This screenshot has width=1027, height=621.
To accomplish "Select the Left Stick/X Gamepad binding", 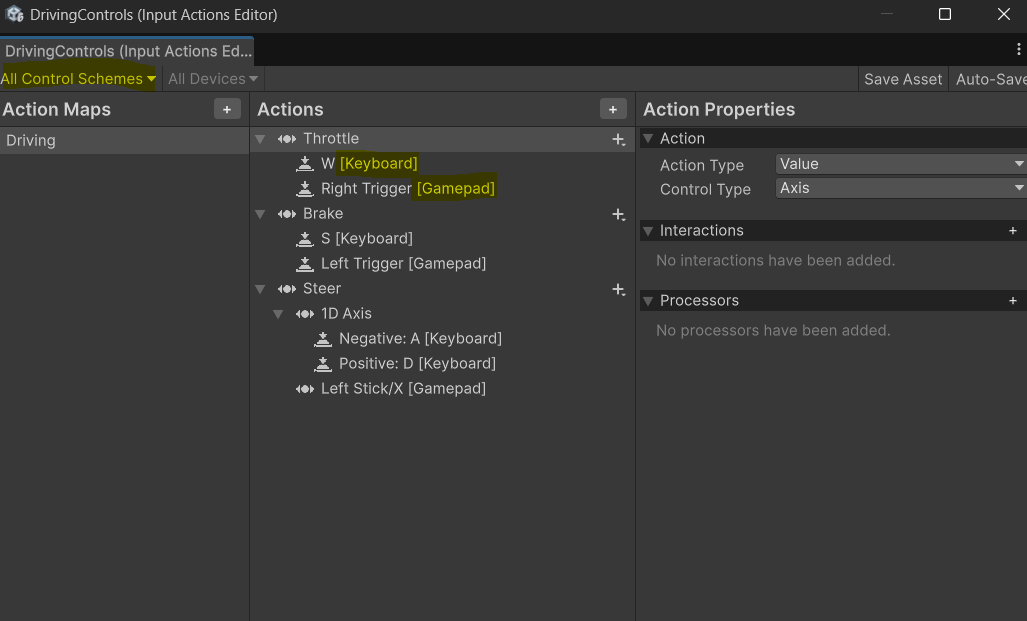I will [402, 388].
